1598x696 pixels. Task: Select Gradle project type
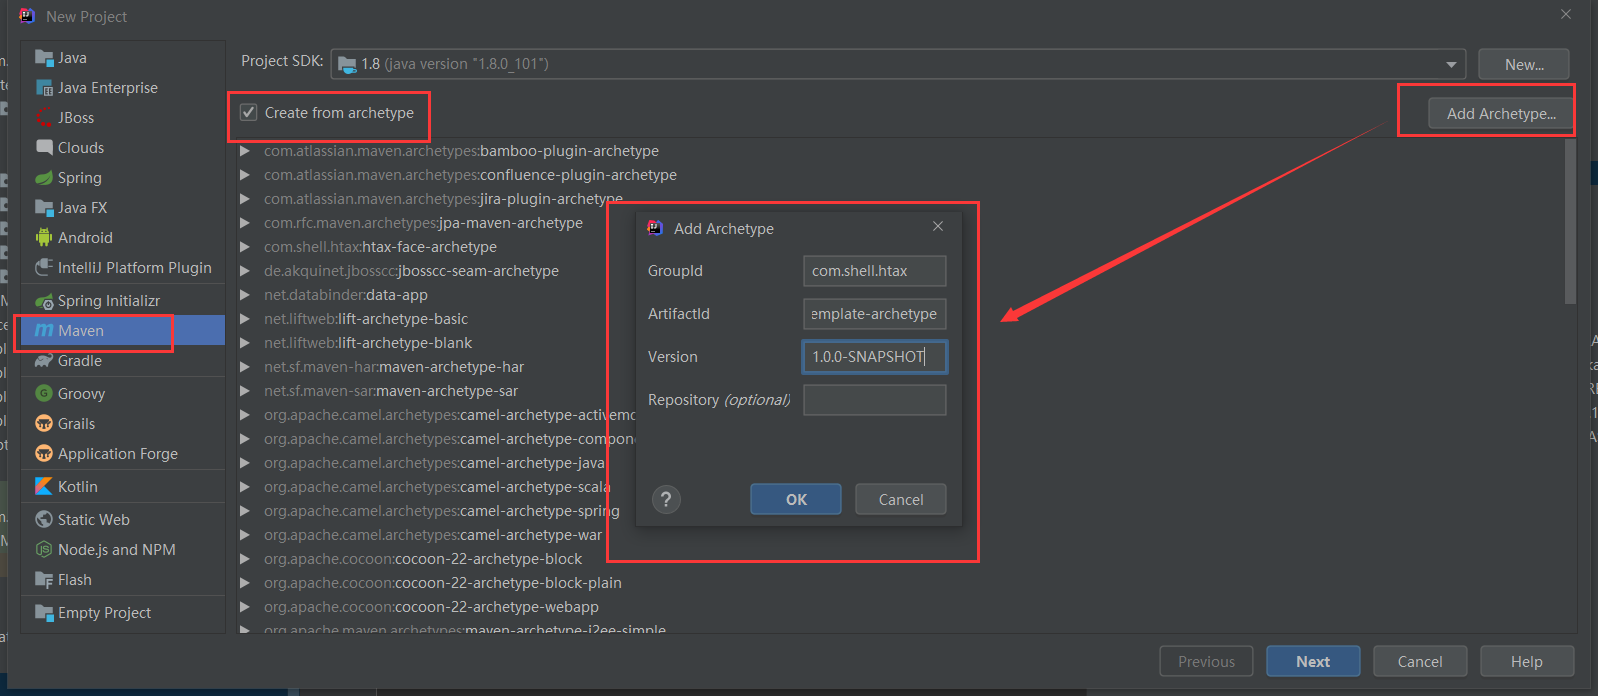click(123, 361)
